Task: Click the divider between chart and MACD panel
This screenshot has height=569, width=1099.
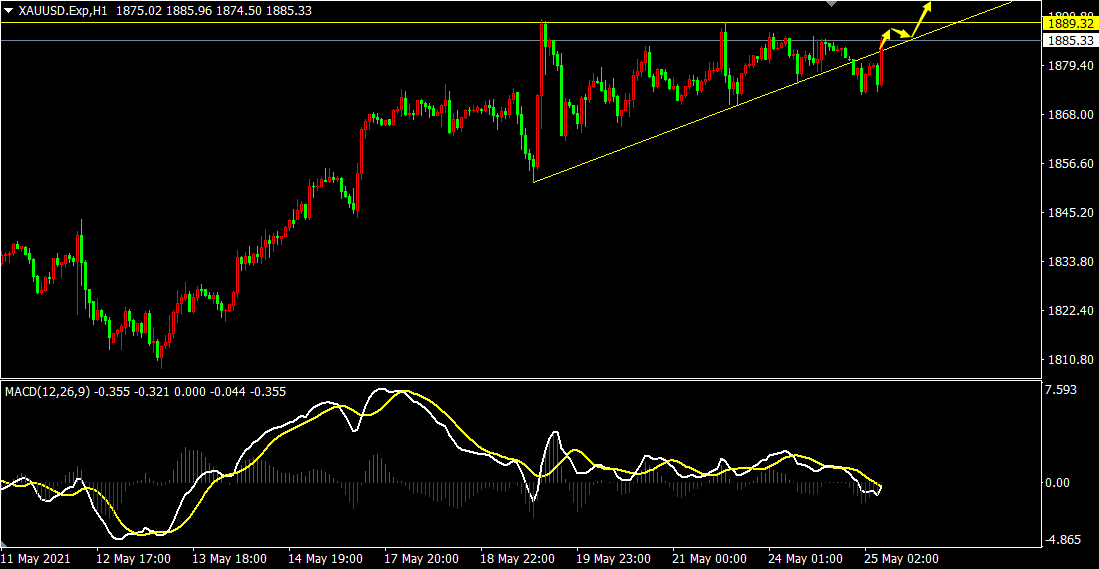Action: 520,379
